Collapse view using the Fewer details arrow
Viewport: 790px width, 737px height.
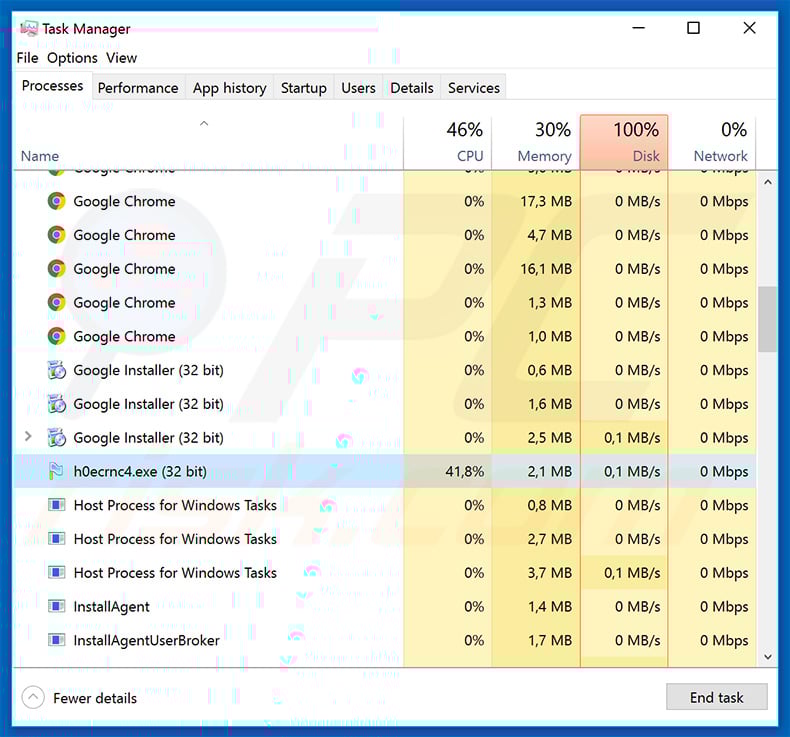coord(33,698)
